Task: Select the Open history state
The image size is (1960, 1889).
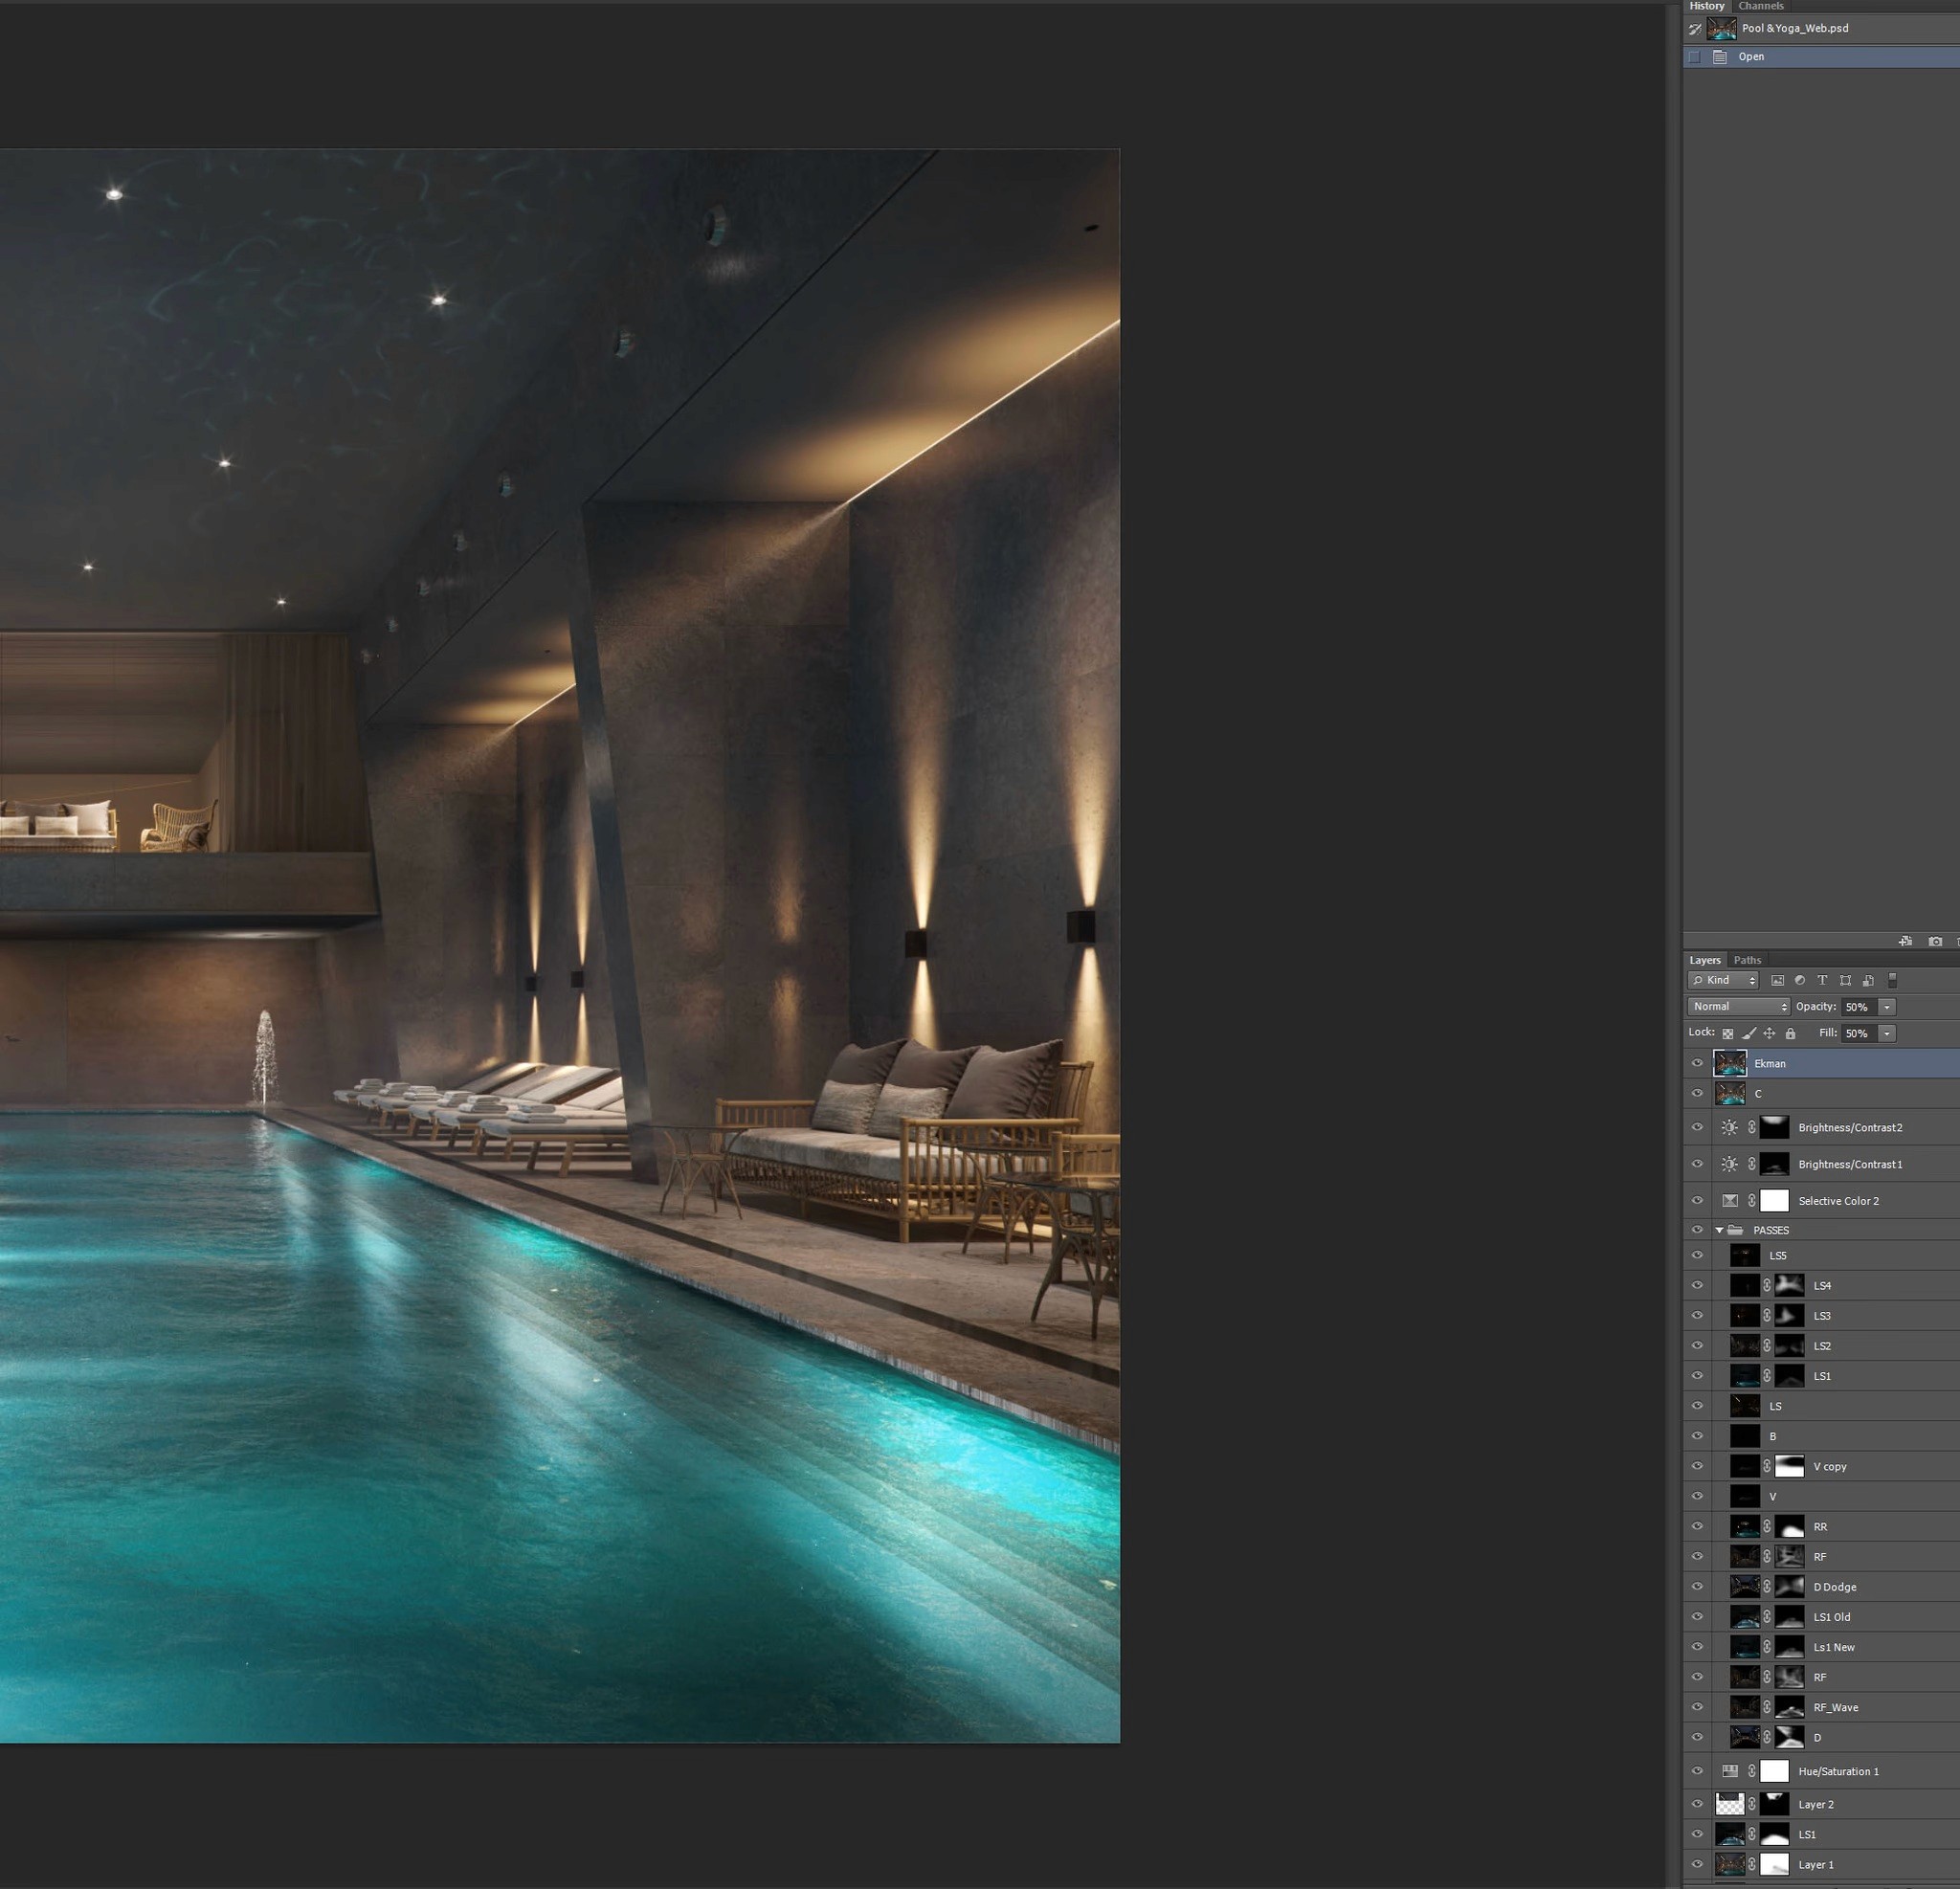Action: click(x=1750, y=57)
